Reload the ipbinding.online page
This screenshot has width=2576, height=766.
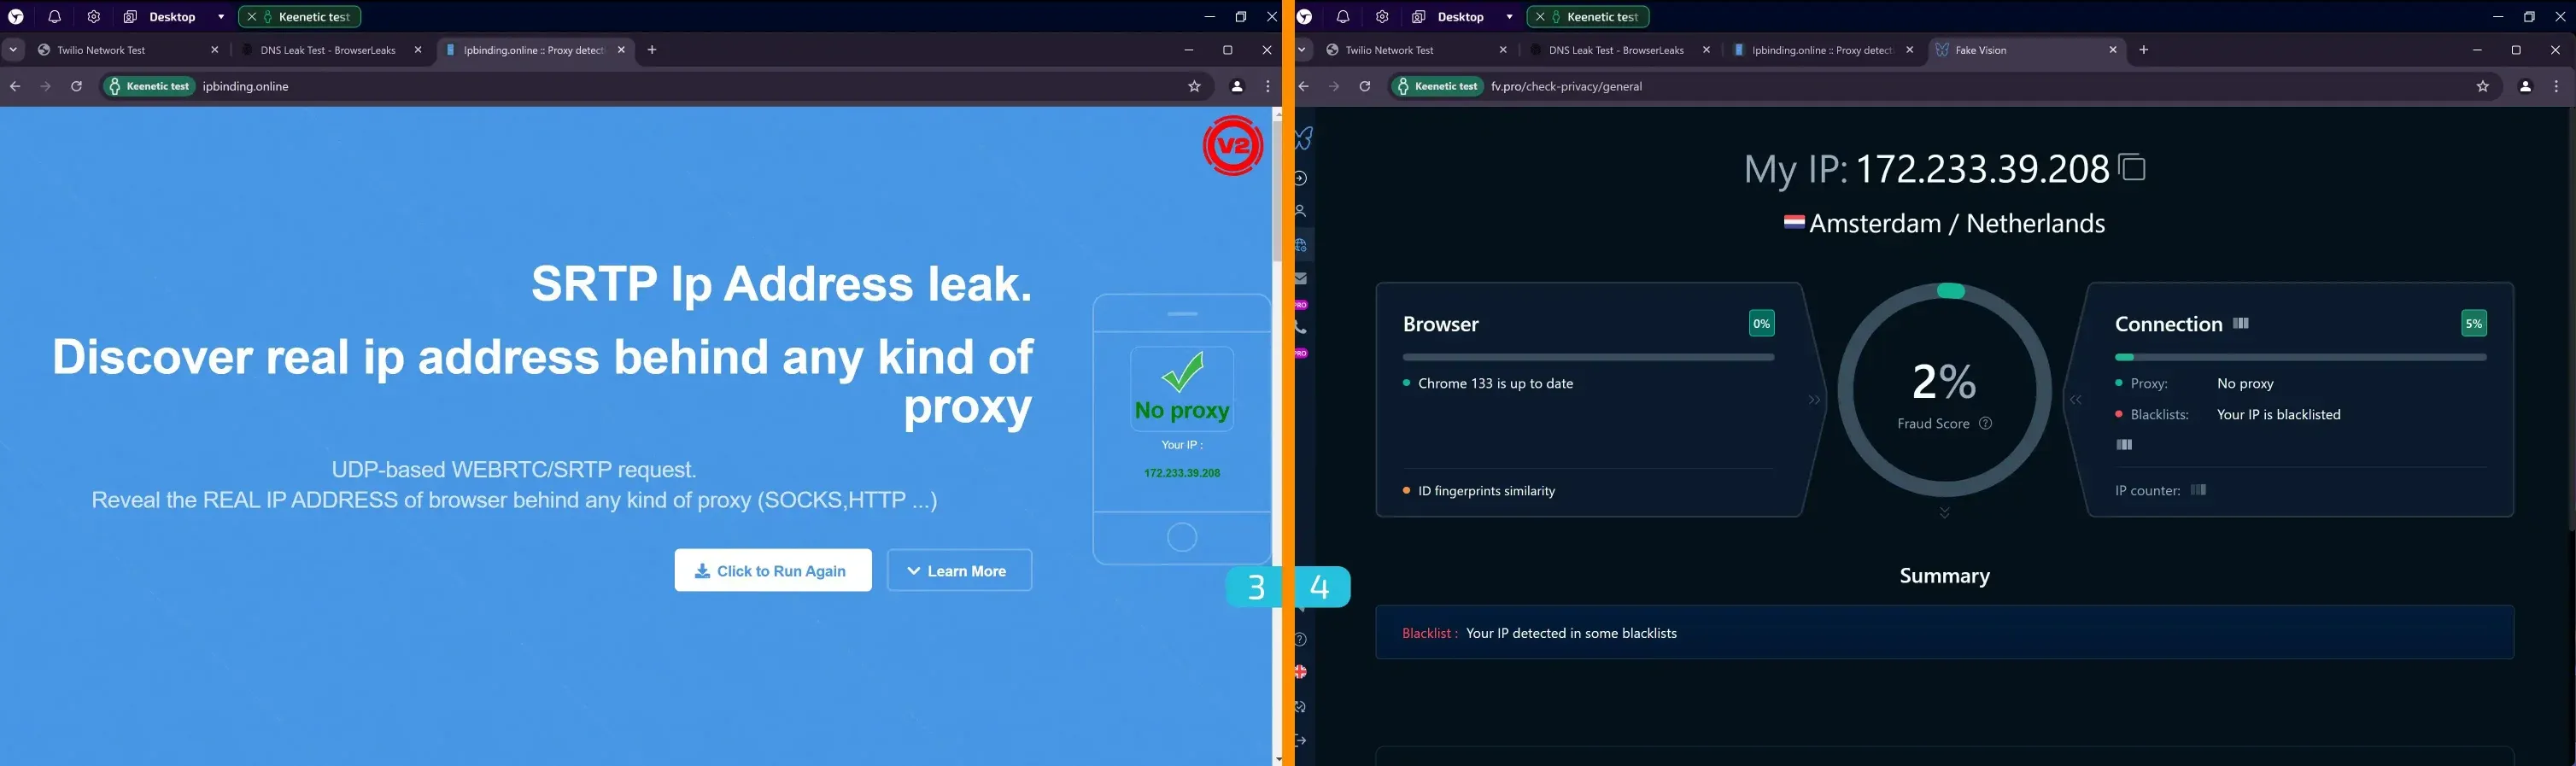[76, 87]
